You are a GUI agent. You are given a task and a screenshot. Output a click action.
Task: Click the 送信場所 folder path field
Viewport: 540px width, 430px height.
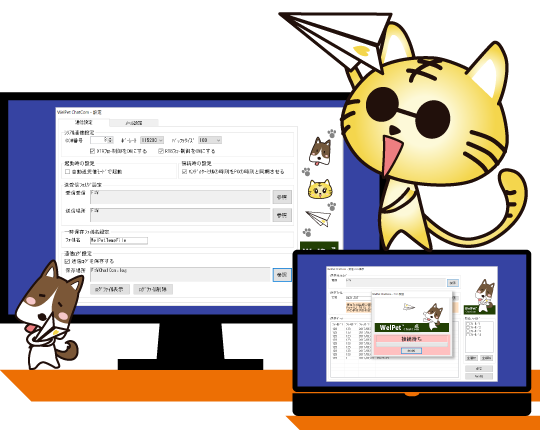180,215
